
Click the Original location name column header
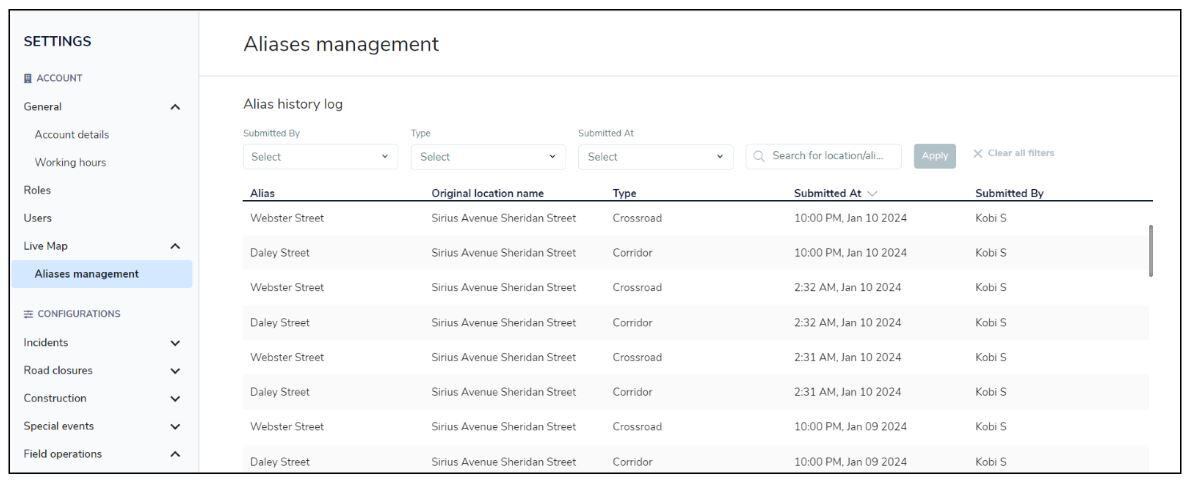487,194
